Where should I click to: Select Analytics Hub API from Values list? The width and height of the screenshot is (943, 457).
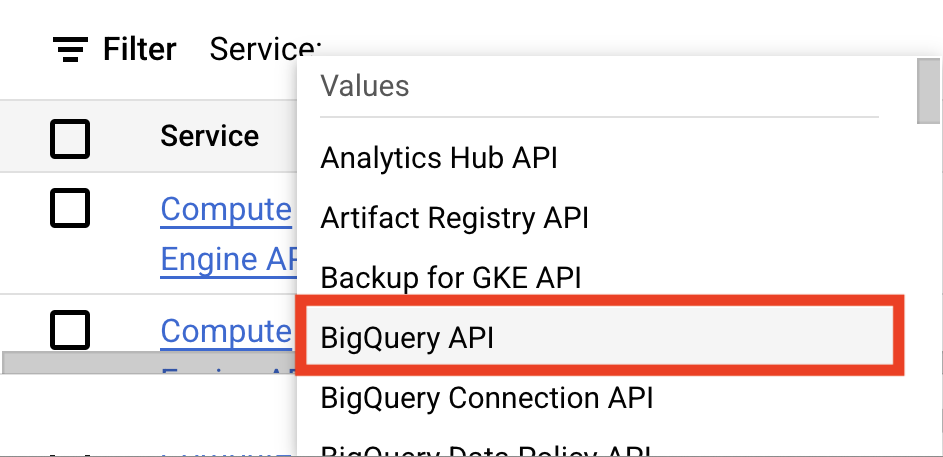[x=439, y=158]
